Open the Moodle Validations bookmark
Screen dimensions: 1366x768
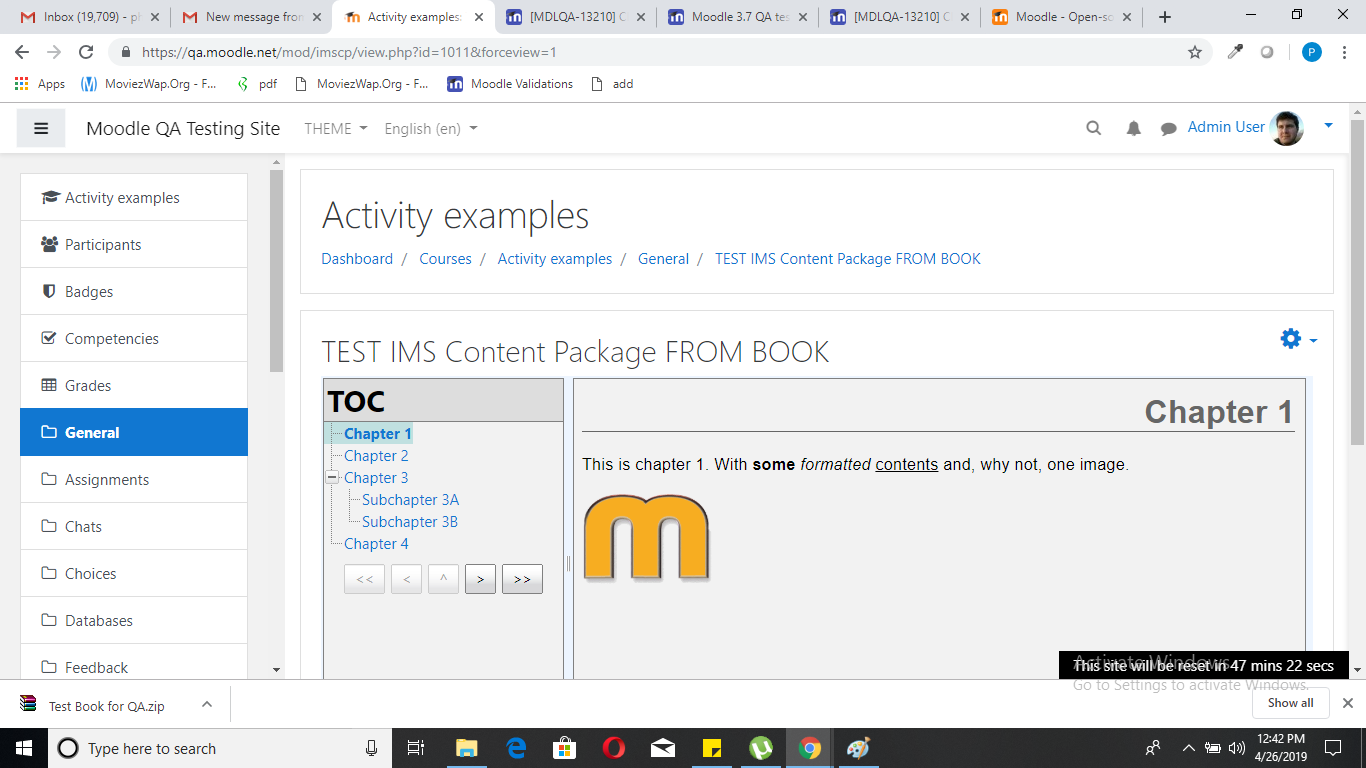(511, 84)
